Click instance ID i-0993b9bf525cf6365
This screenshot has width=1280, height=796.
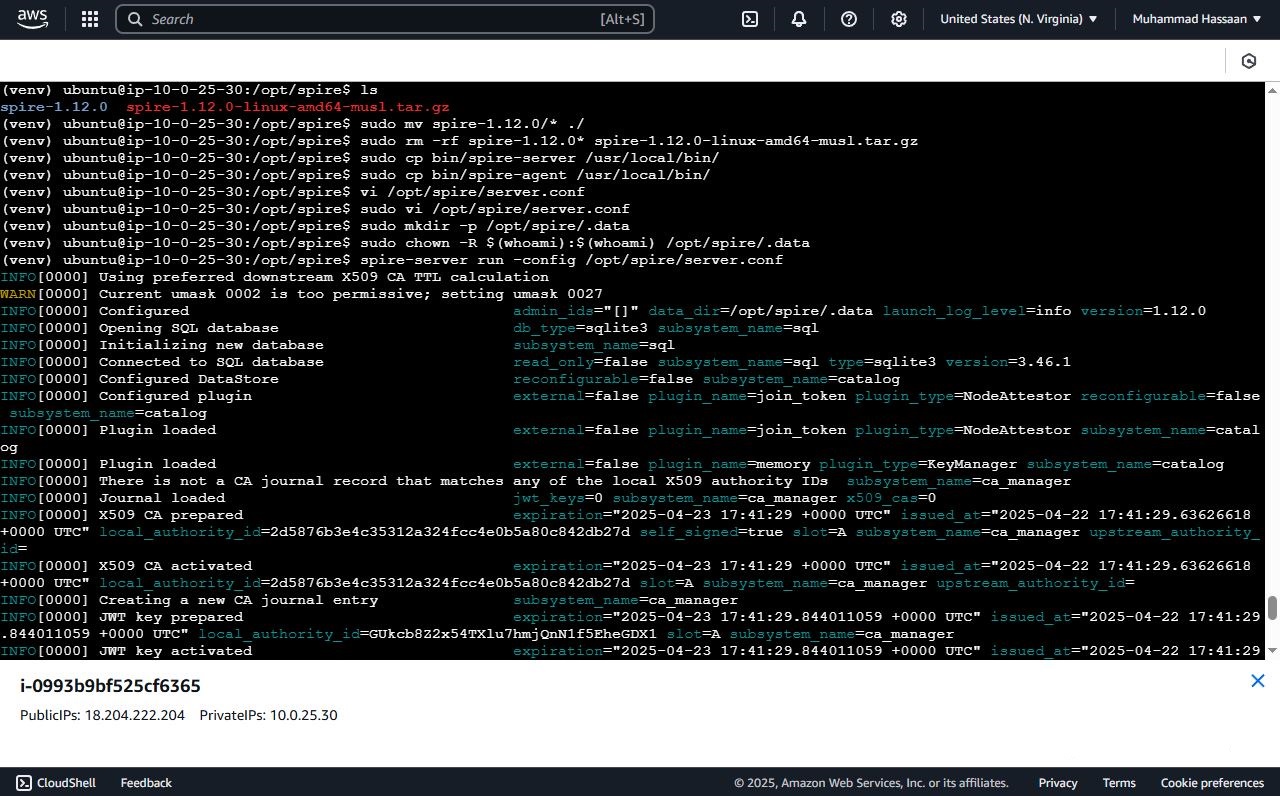(x=110, y=686)
